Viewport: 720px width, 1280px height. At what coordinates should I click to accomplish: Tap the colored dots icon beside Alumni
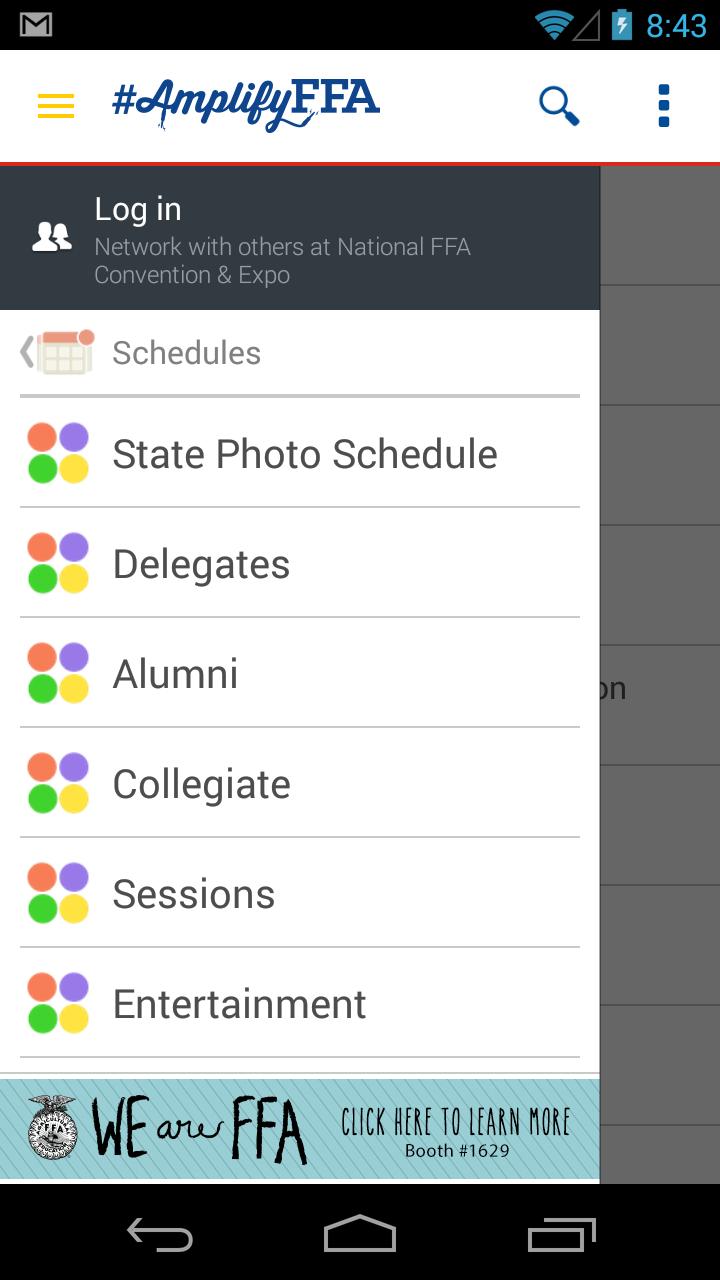coord(58,673)
